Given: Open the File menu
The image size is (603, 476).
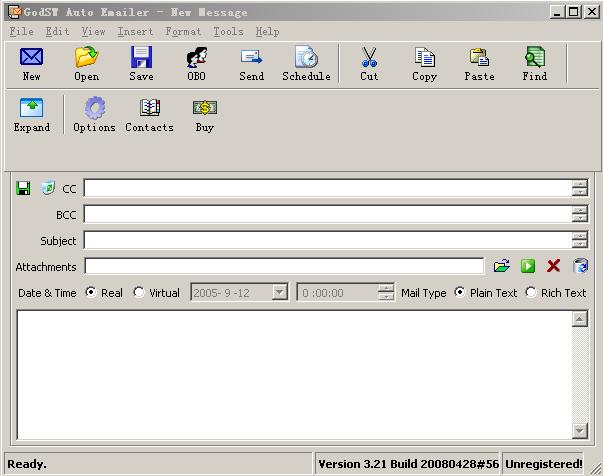Looking at the screenshot, I should (22, 32).
